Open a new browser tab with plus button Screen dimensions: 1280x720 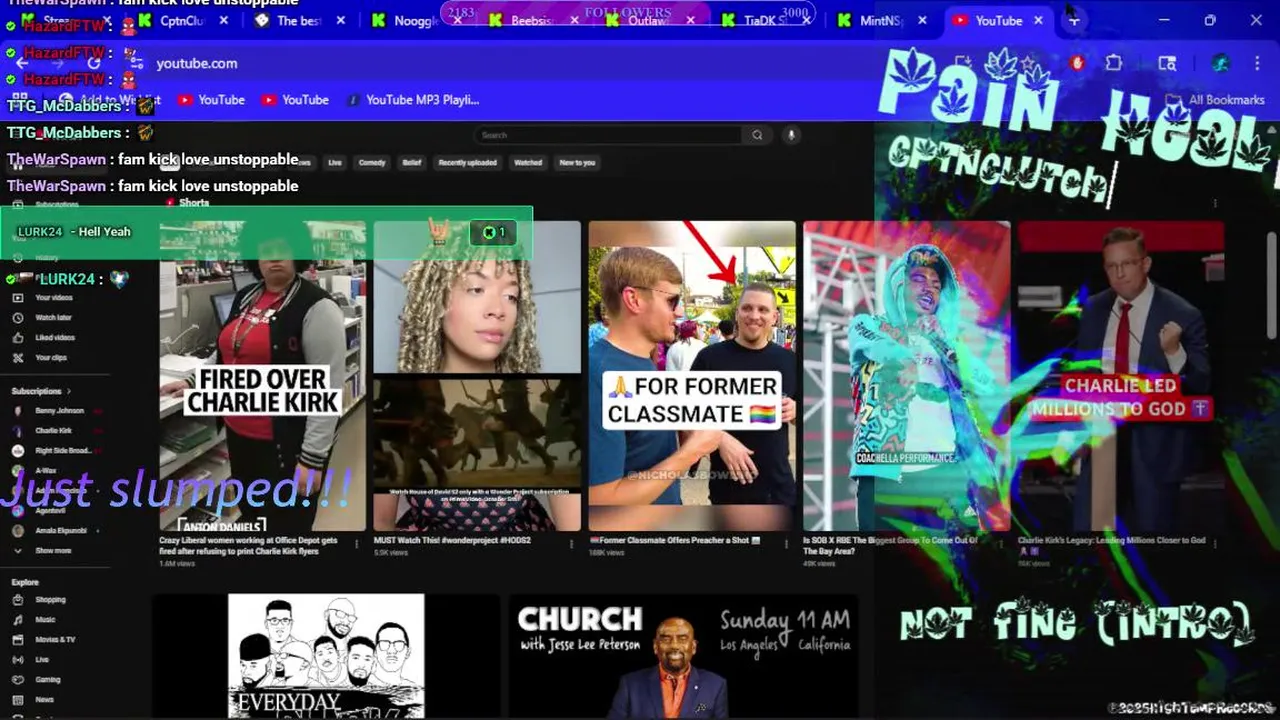pyautogui.click(x=1073, y=20)
